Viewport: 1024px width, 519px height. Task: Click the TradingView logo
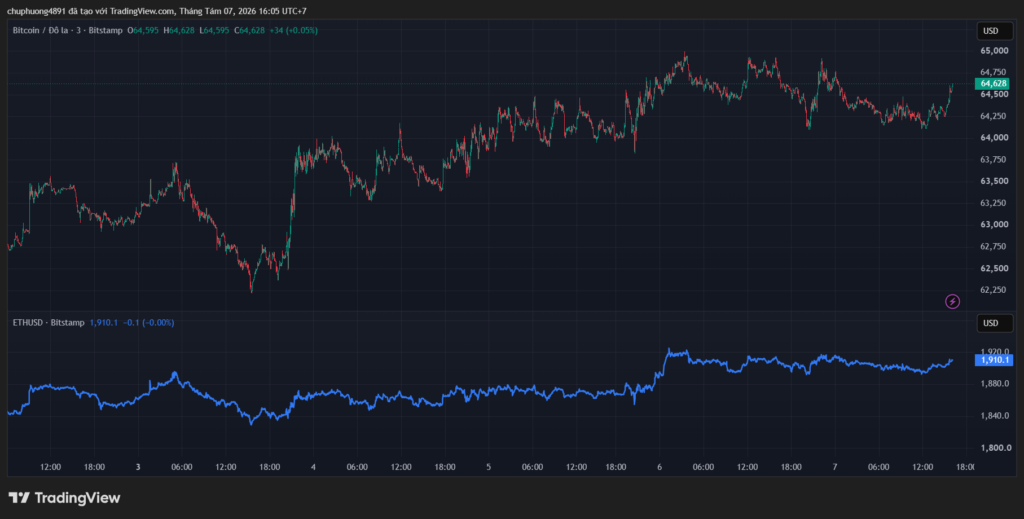coord(65,497)
